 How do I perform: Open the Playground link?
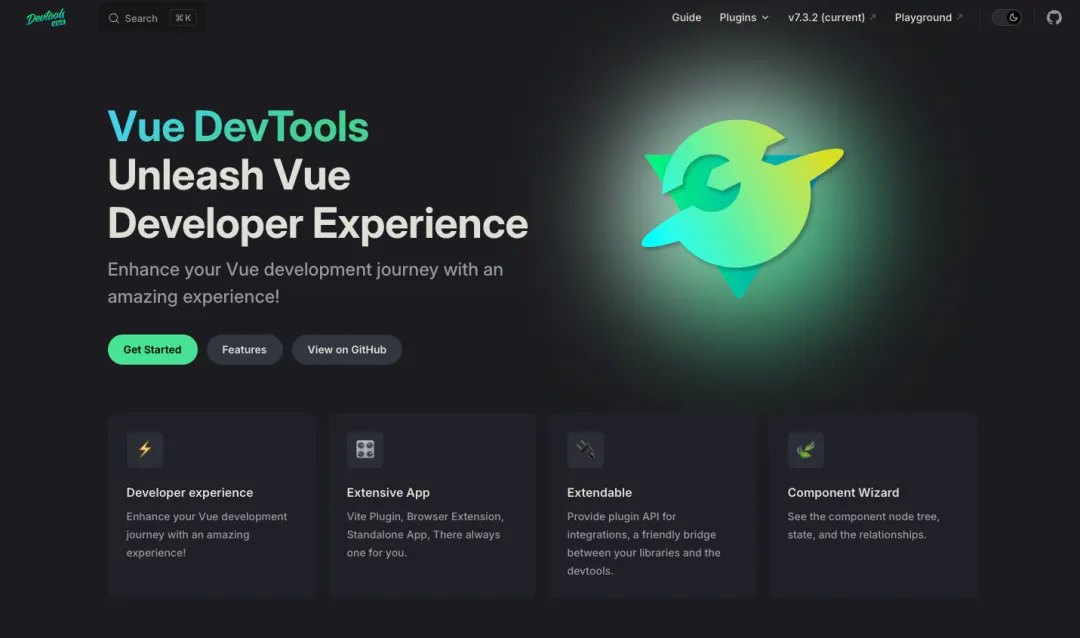[928, 17]
